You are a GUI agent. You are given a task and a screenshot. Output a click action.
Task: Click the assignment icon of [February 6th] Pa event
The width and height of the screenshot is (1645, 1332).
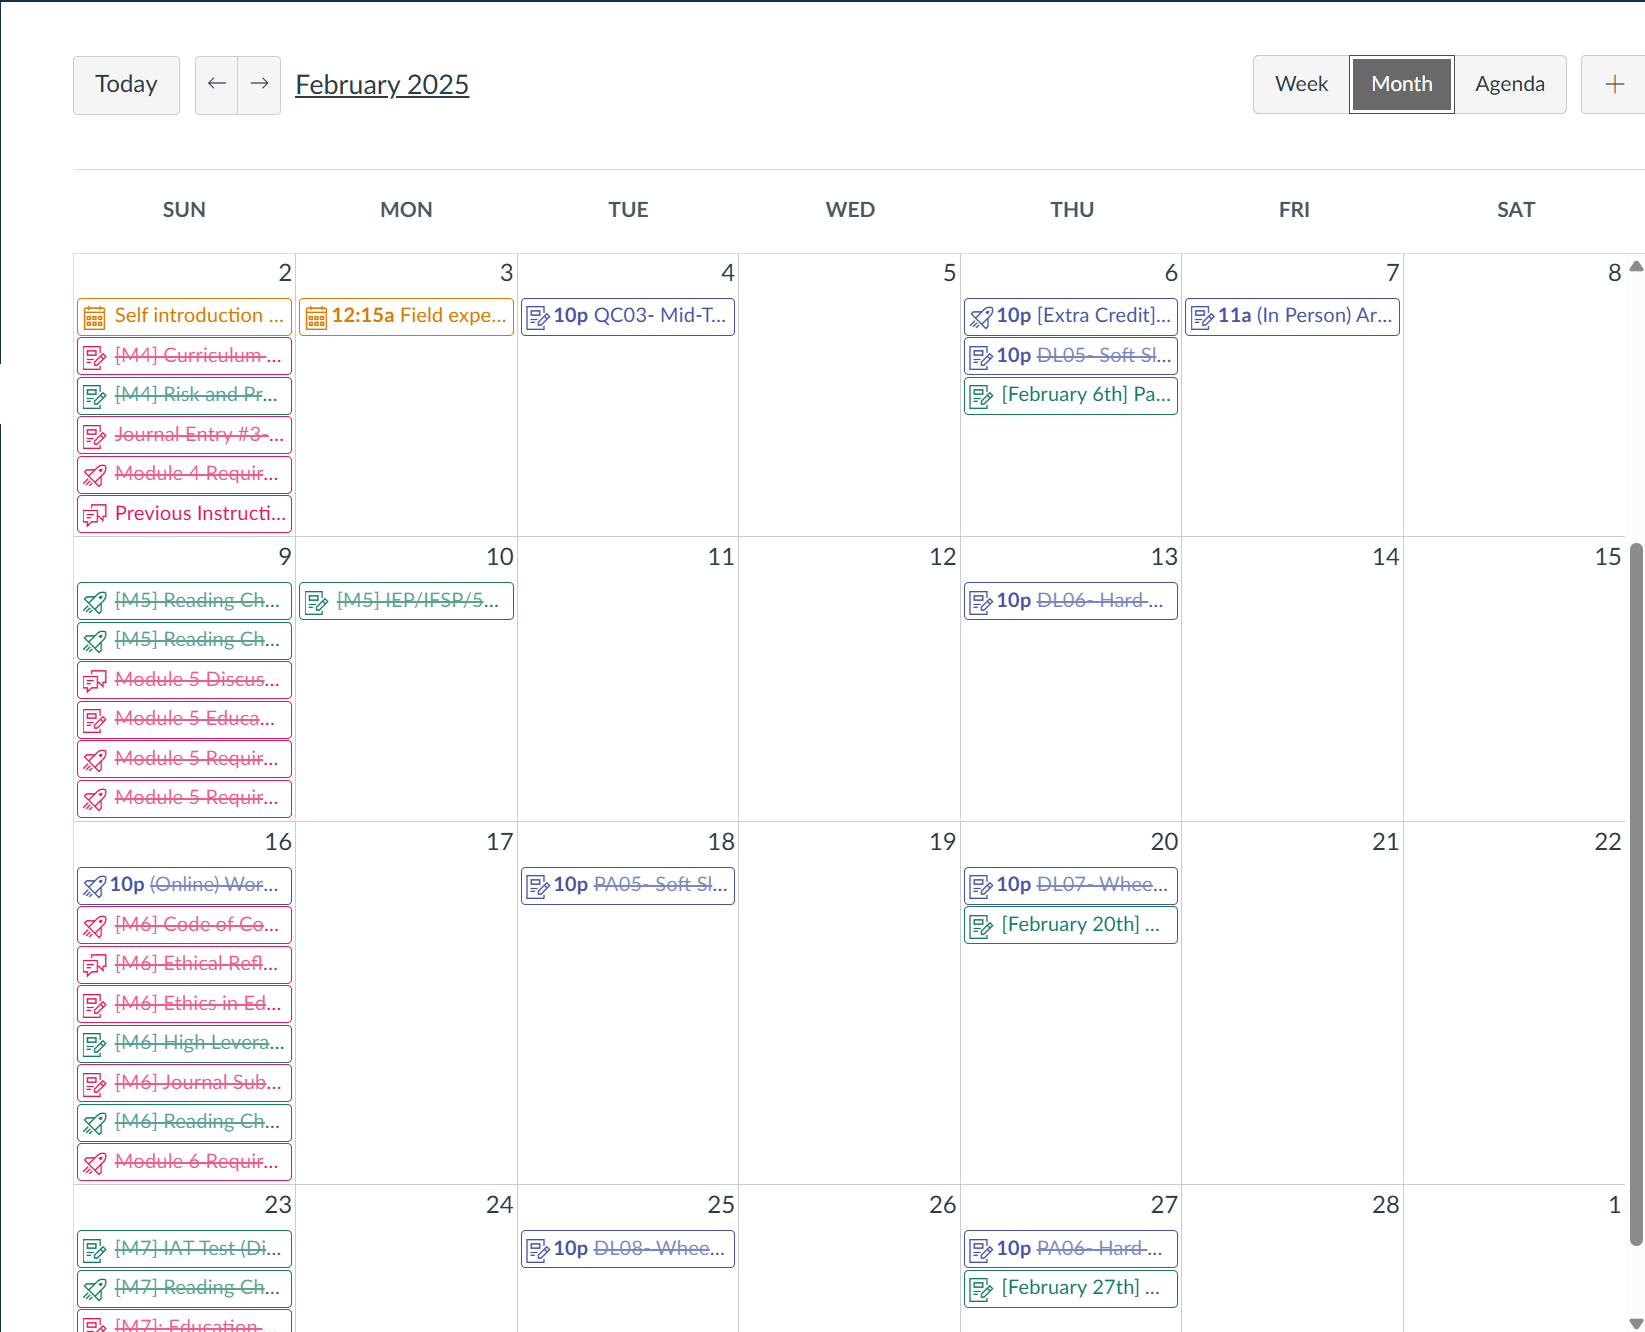[981, 396]
